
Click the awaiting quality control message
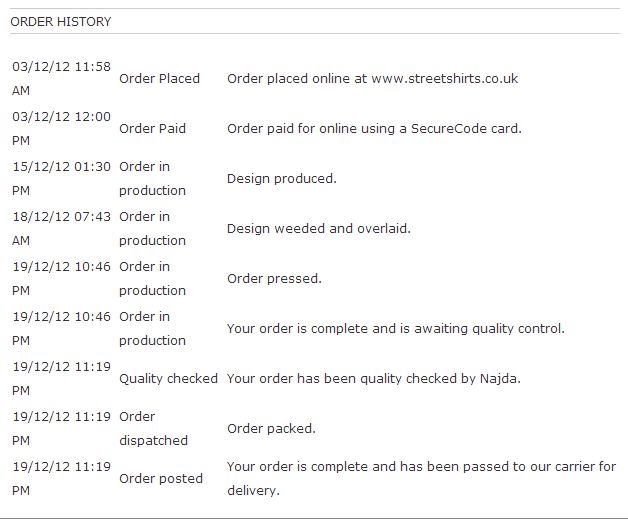[396, 329]
